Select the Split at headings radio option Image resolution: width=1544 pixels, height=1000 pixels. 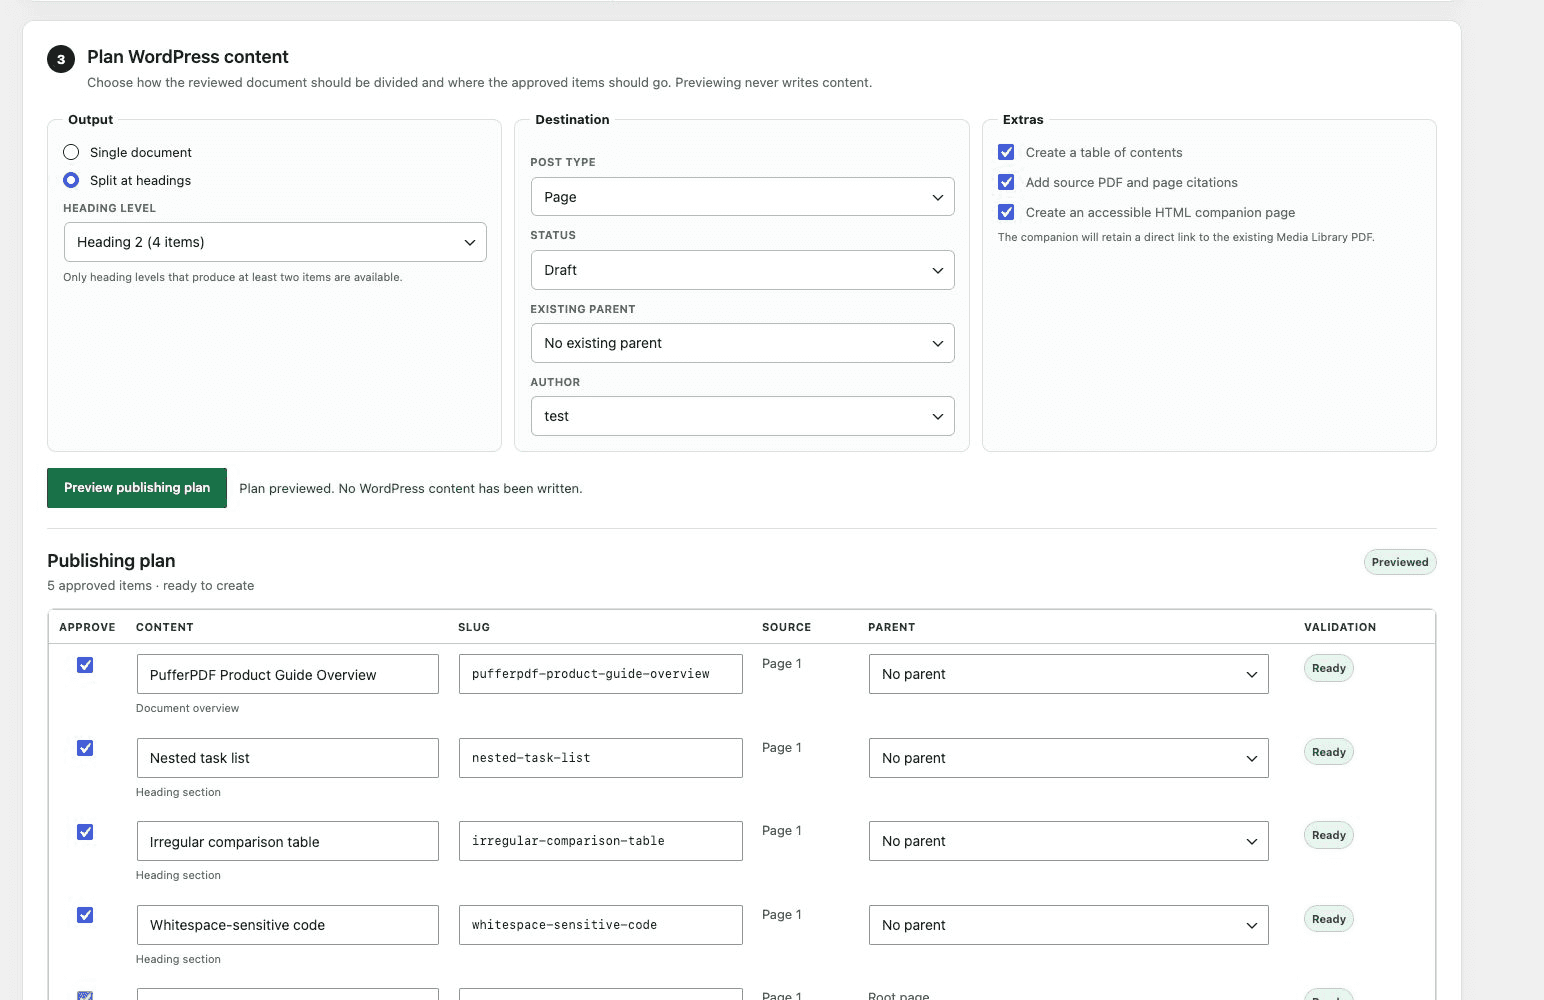pyautogui.click(x=71, y=180)
